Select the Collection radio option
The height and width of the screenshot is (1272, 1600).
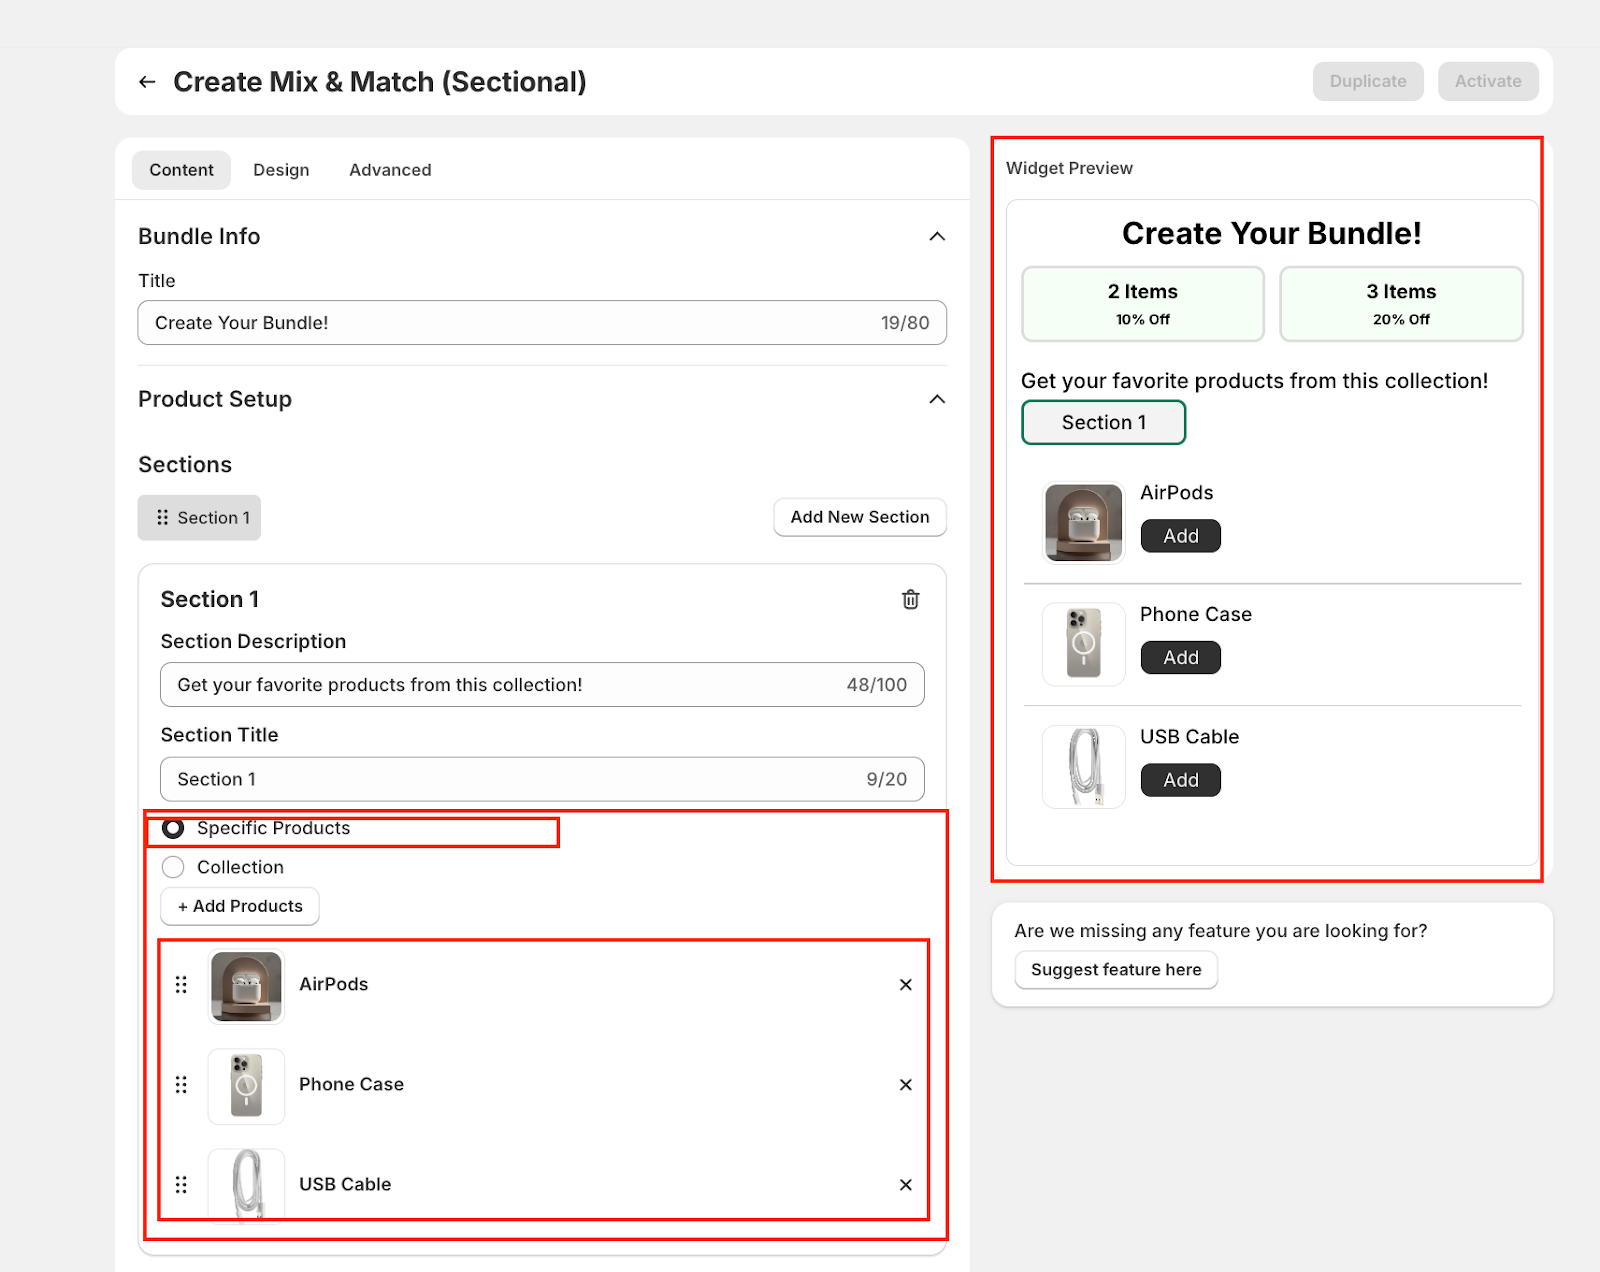(173, 867)
